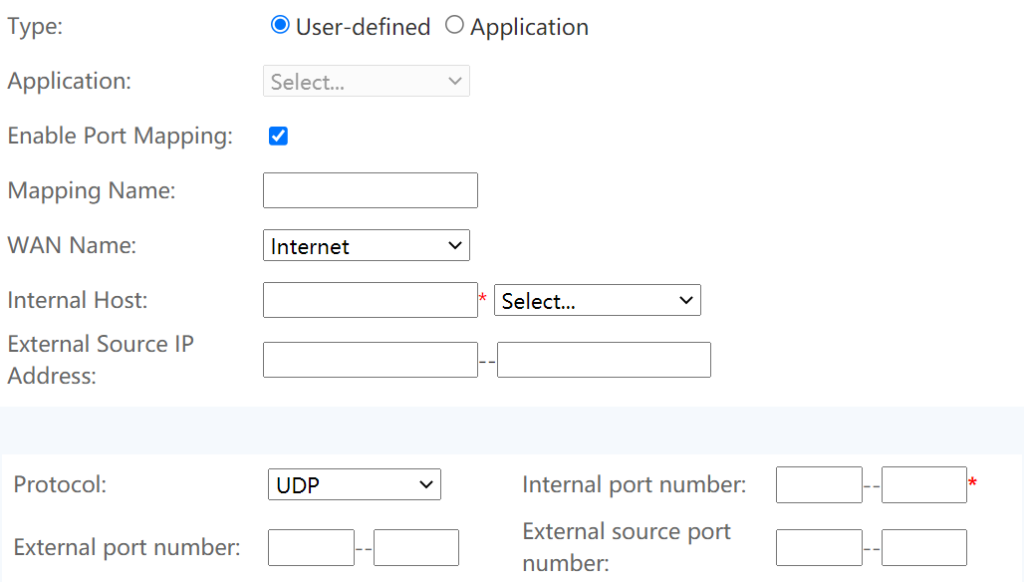Click the chevron arrow of Internal Host dropdown

click(x=686, y=300)
